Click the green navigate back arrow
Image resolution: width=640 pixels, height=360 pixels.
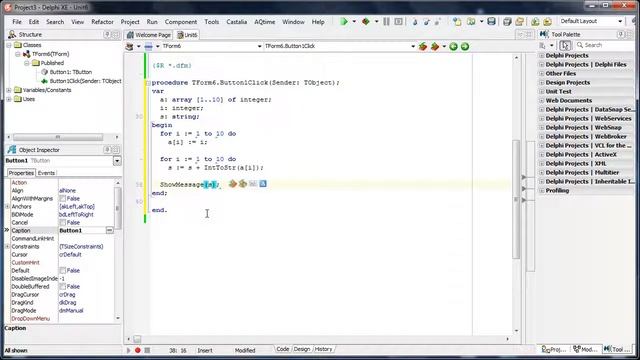coord(453,47)
